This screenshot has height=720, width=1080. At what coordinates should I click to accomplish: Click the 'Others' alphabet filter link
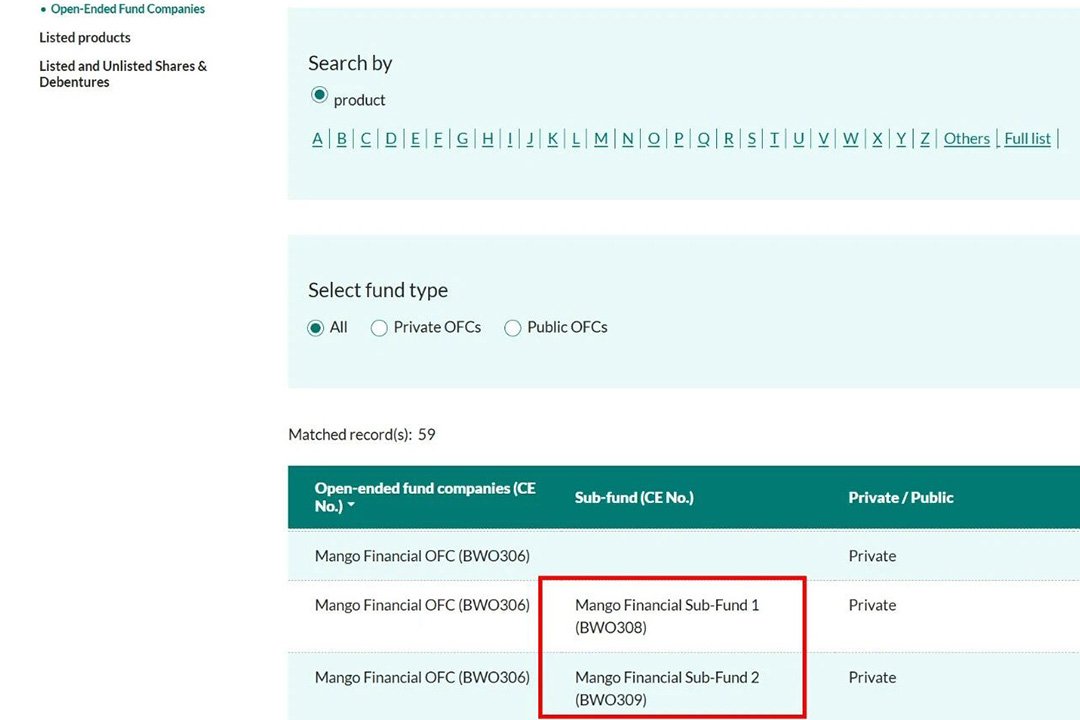(966, 139)
